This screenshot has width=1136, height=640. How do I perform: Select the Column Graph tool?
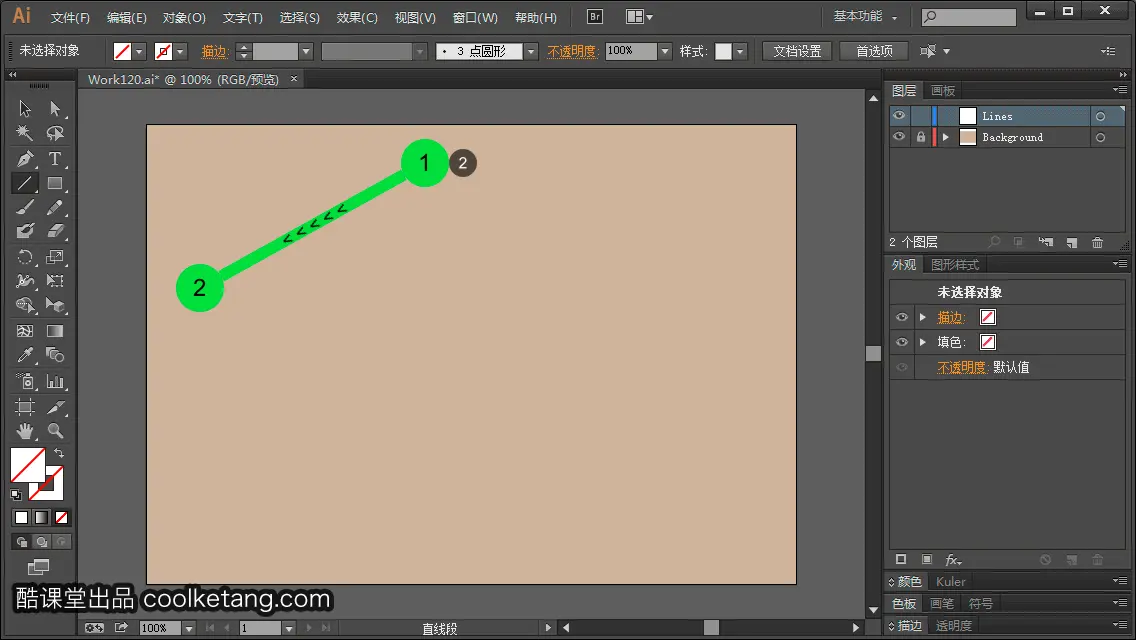click(55, 381)
